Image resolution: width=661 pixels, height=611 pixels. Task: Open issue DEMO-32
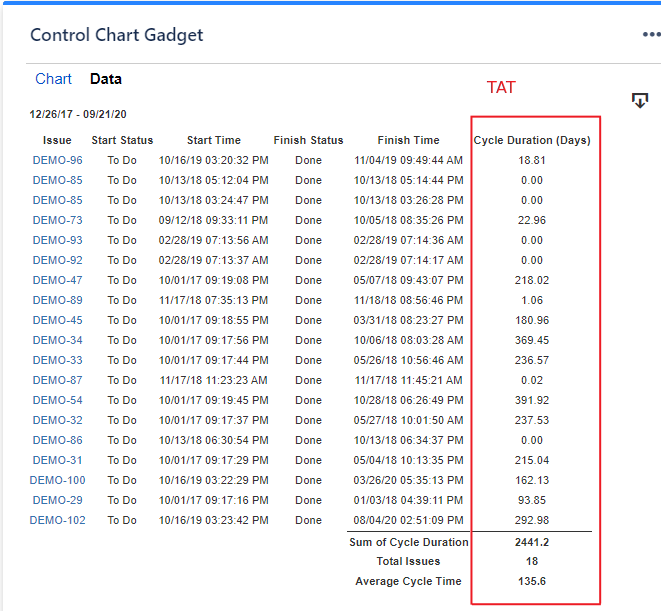click(x=57, y=420)
